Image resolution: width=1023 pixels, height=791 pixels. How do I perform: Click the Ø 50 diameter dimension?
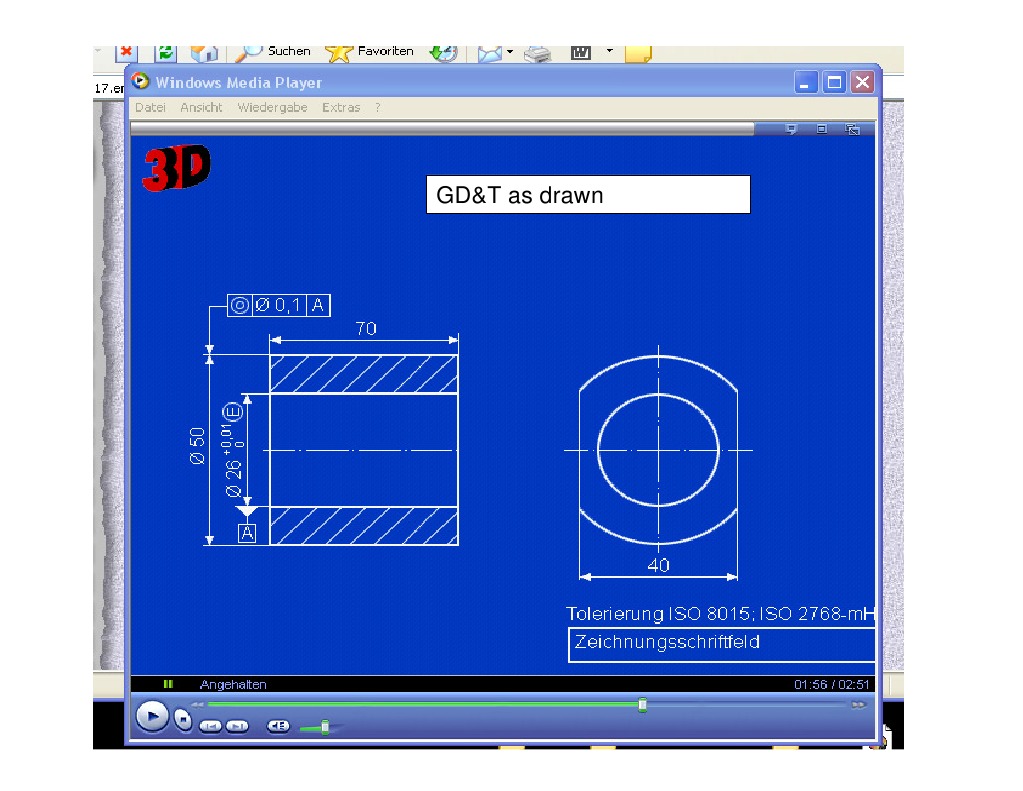tap(196, 446)
